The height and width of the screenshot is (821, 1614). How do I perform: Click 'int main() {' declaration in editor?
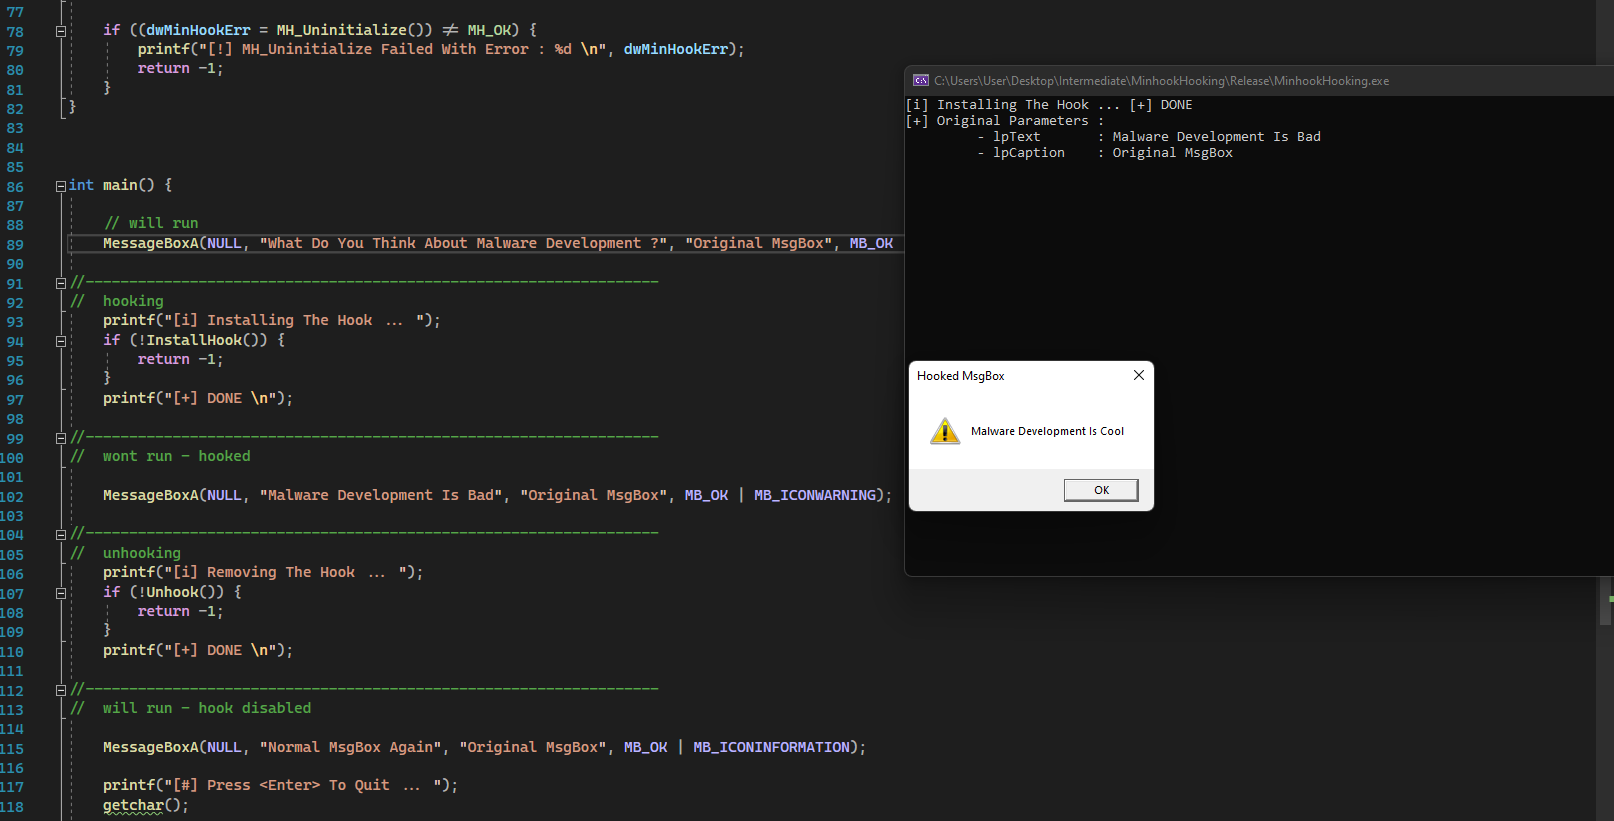click(x=120, y=185)
